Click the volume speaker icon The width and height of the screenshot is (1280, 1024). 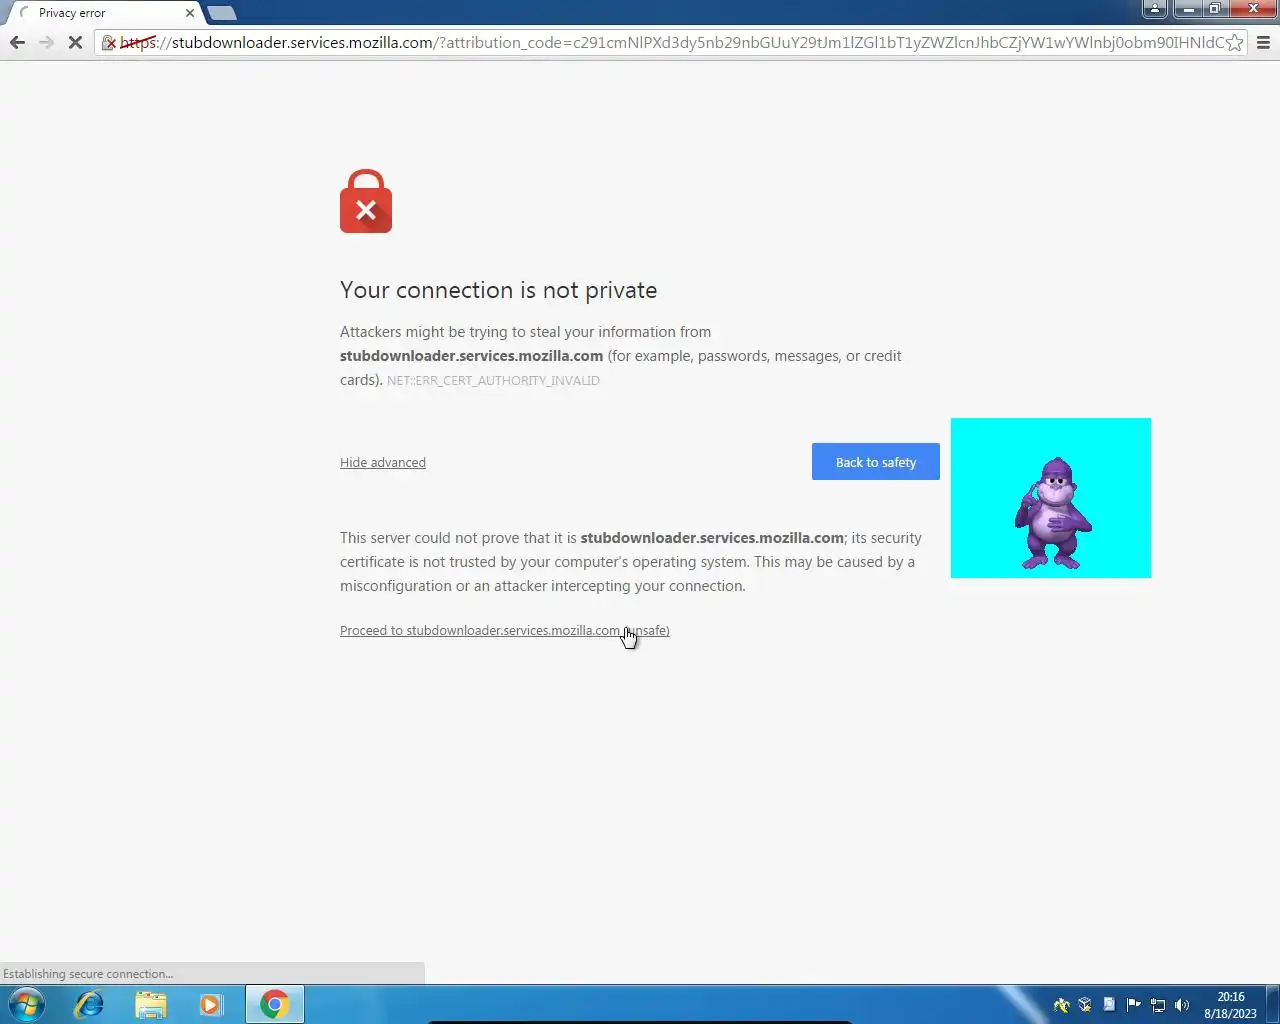pos(1182,1005)
